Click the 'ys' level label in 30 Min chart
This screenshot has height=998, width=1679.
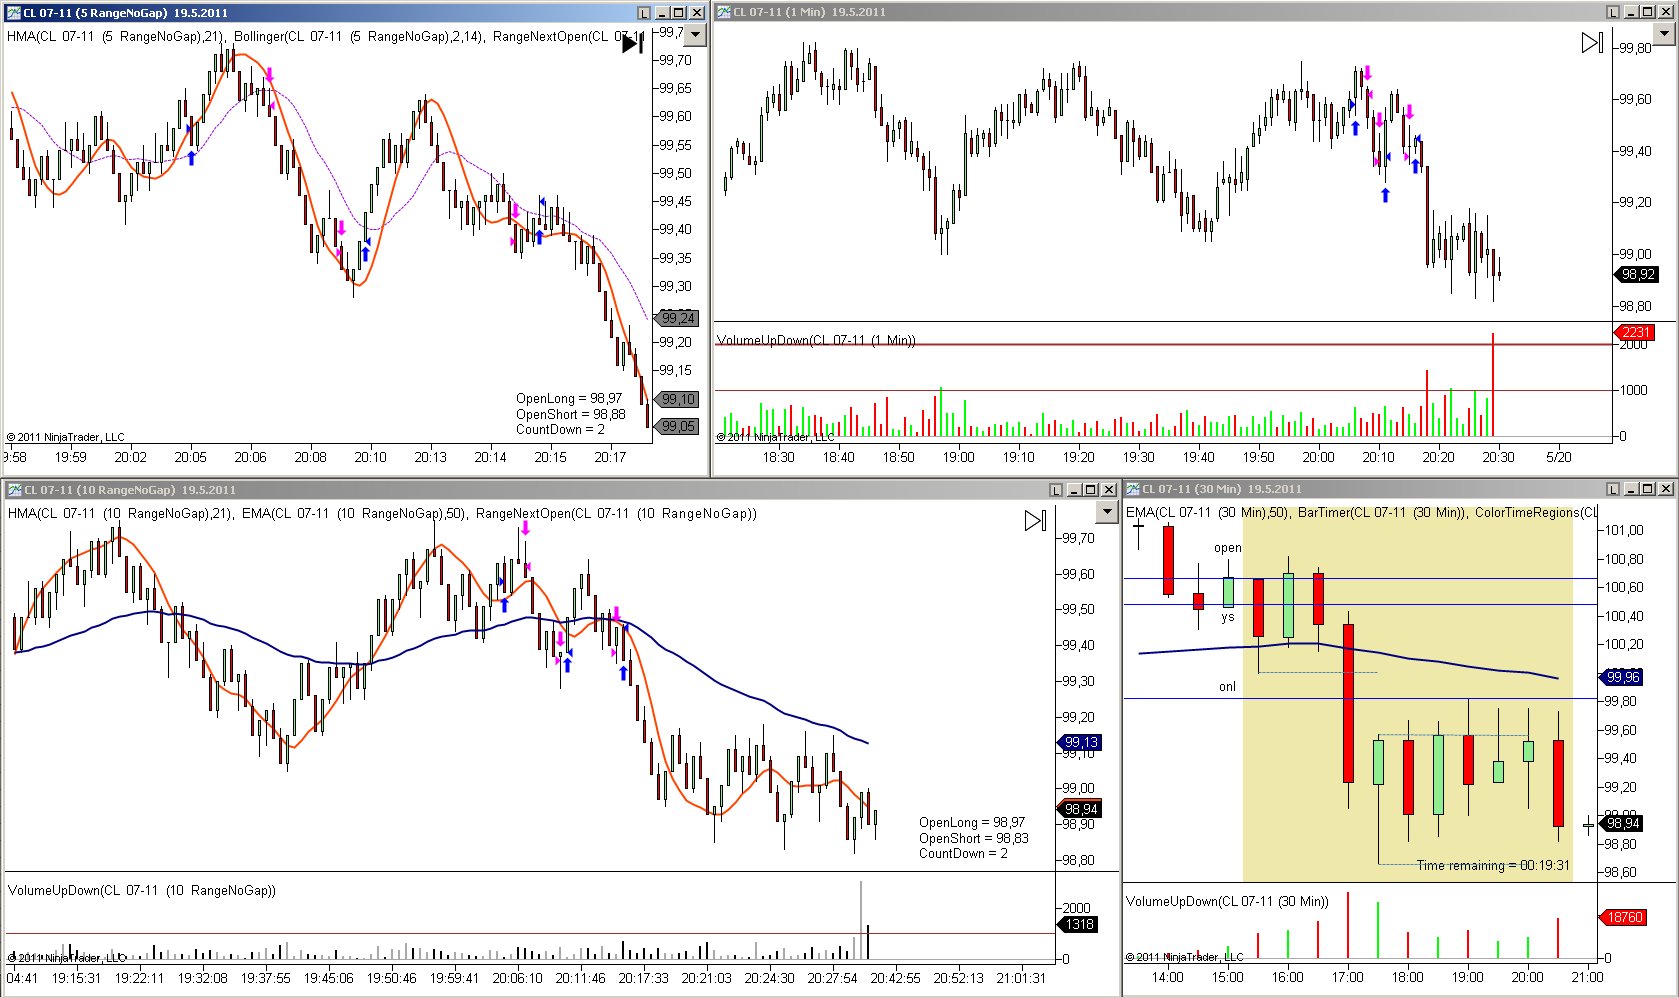point(1228,617)
